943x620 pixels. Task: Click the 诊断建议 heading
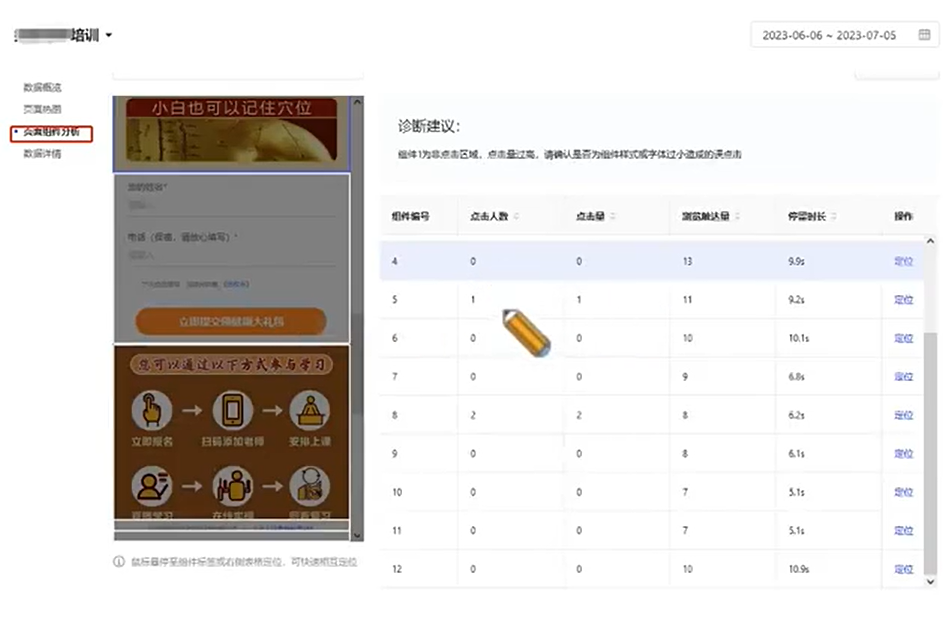pyautogui.click(x=429, y=126)
